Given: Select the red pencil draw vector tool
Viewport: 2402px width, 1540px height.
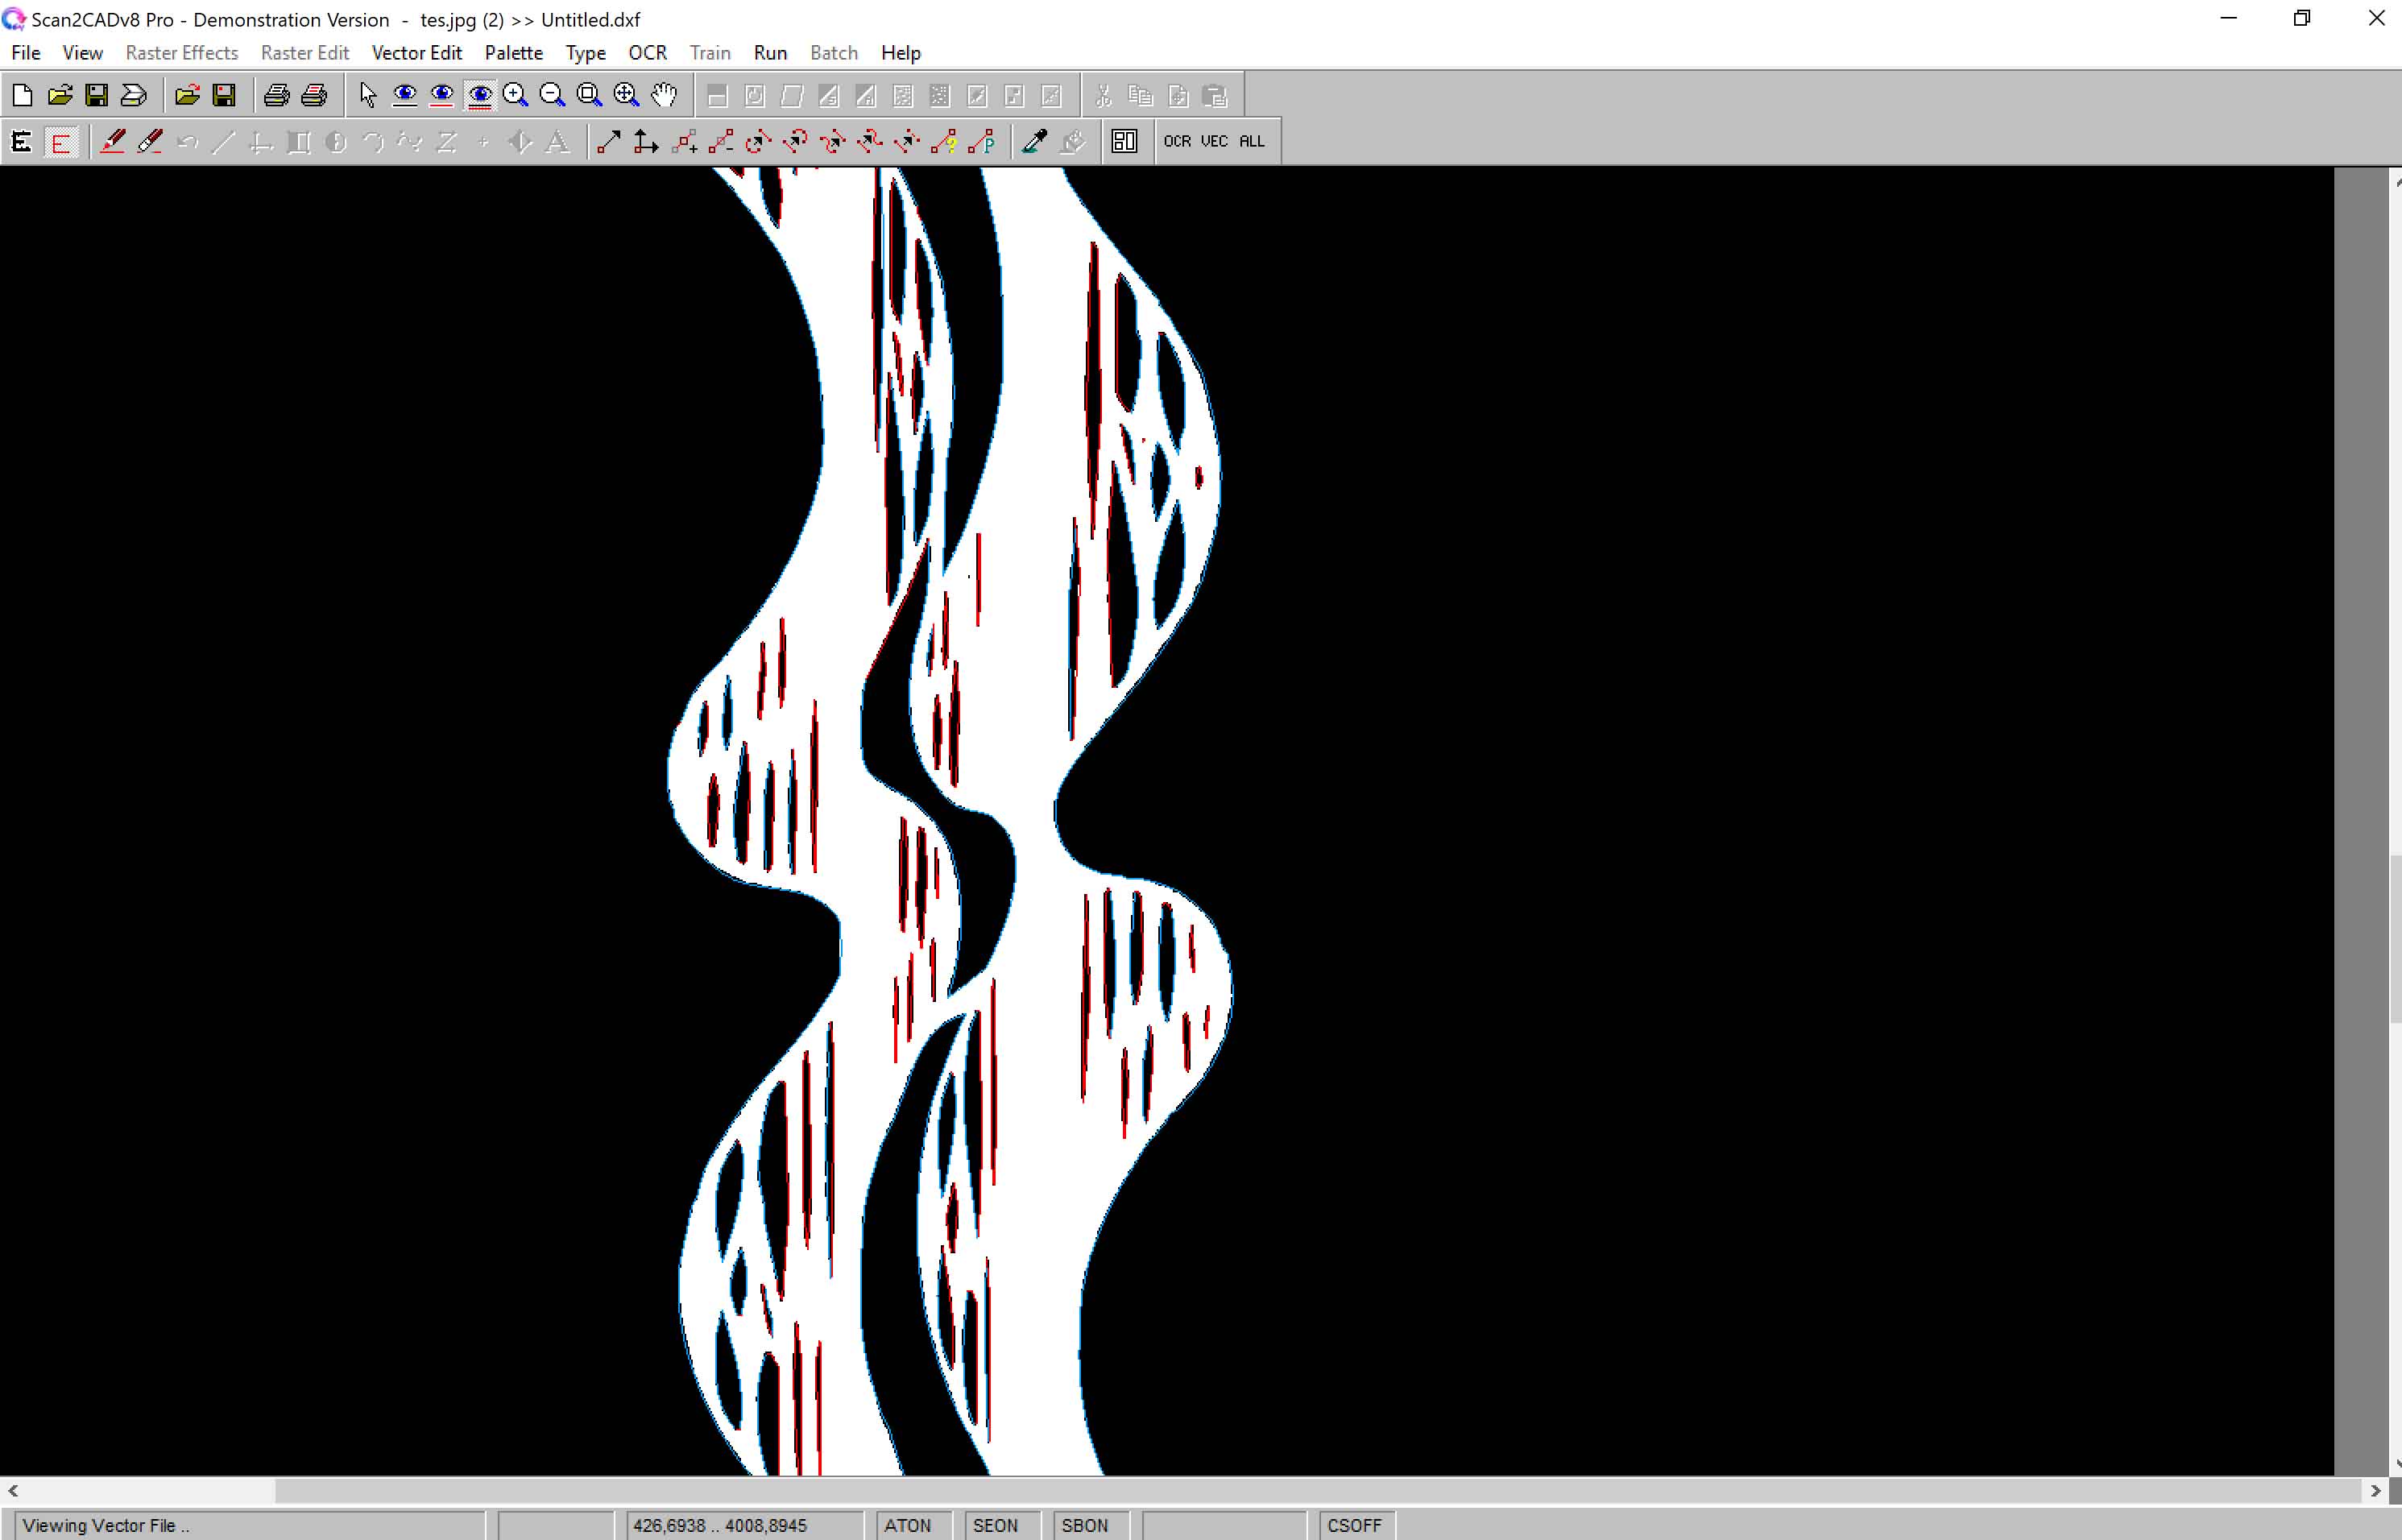Looking at the screenshot, I should point(113,141).
